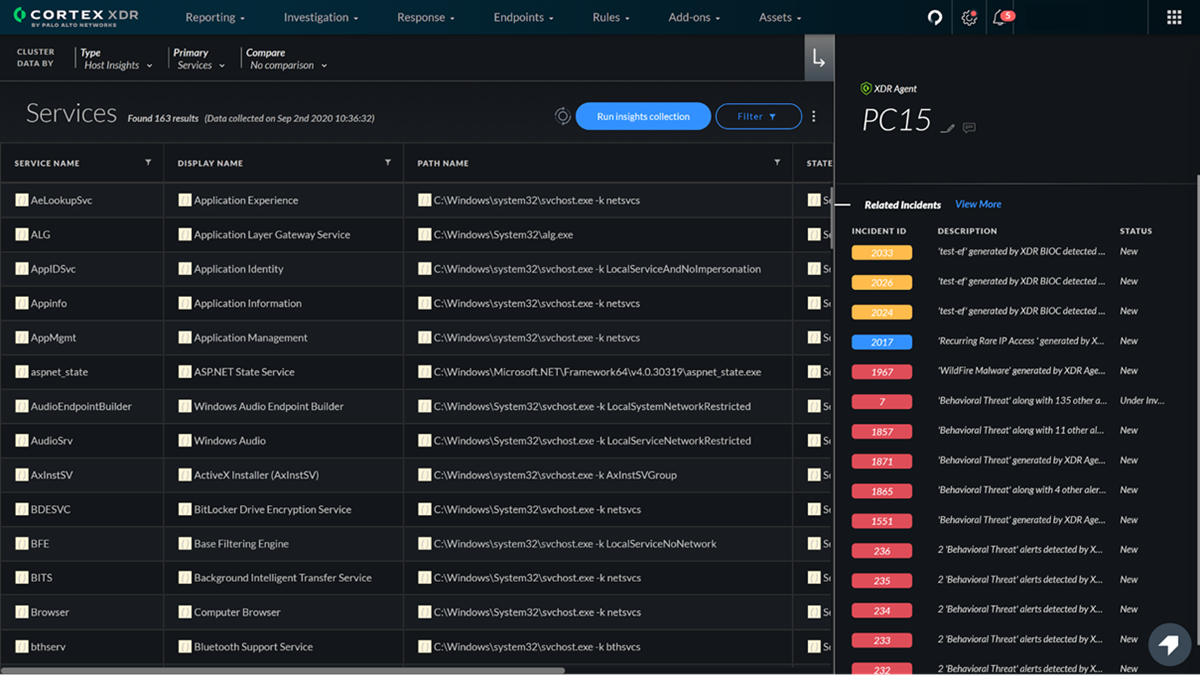Open the Endpoints menu
The height and width of the screenshot is (675, 1200).
[x=524, y=17]
